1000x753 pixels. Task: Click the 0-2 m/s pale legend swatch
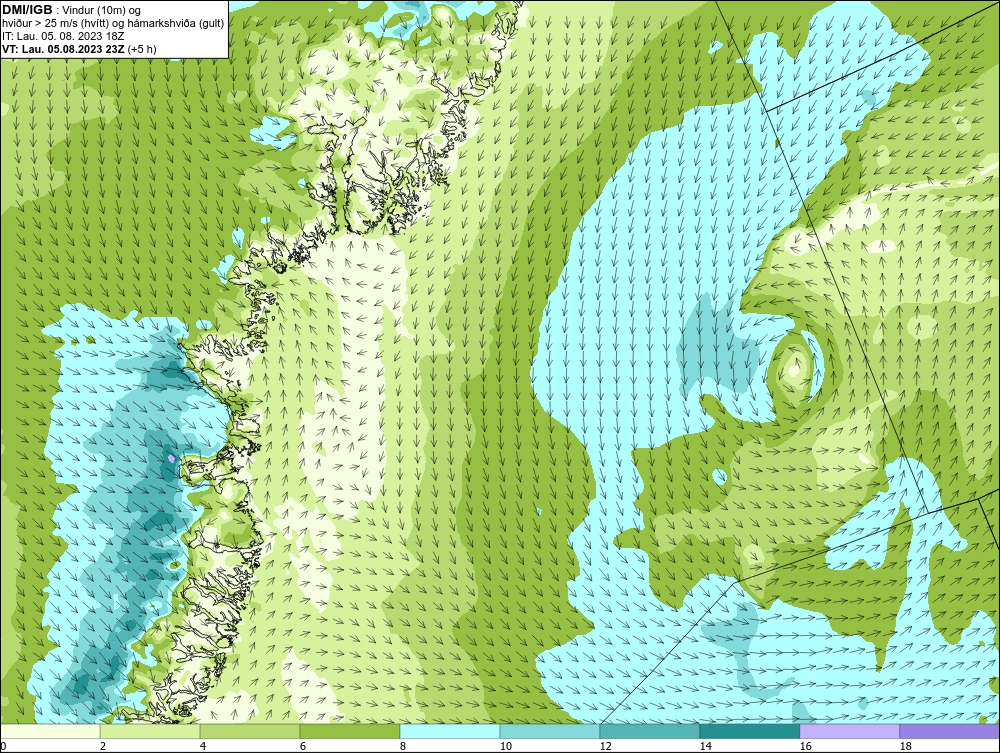(x=50, y=731)
